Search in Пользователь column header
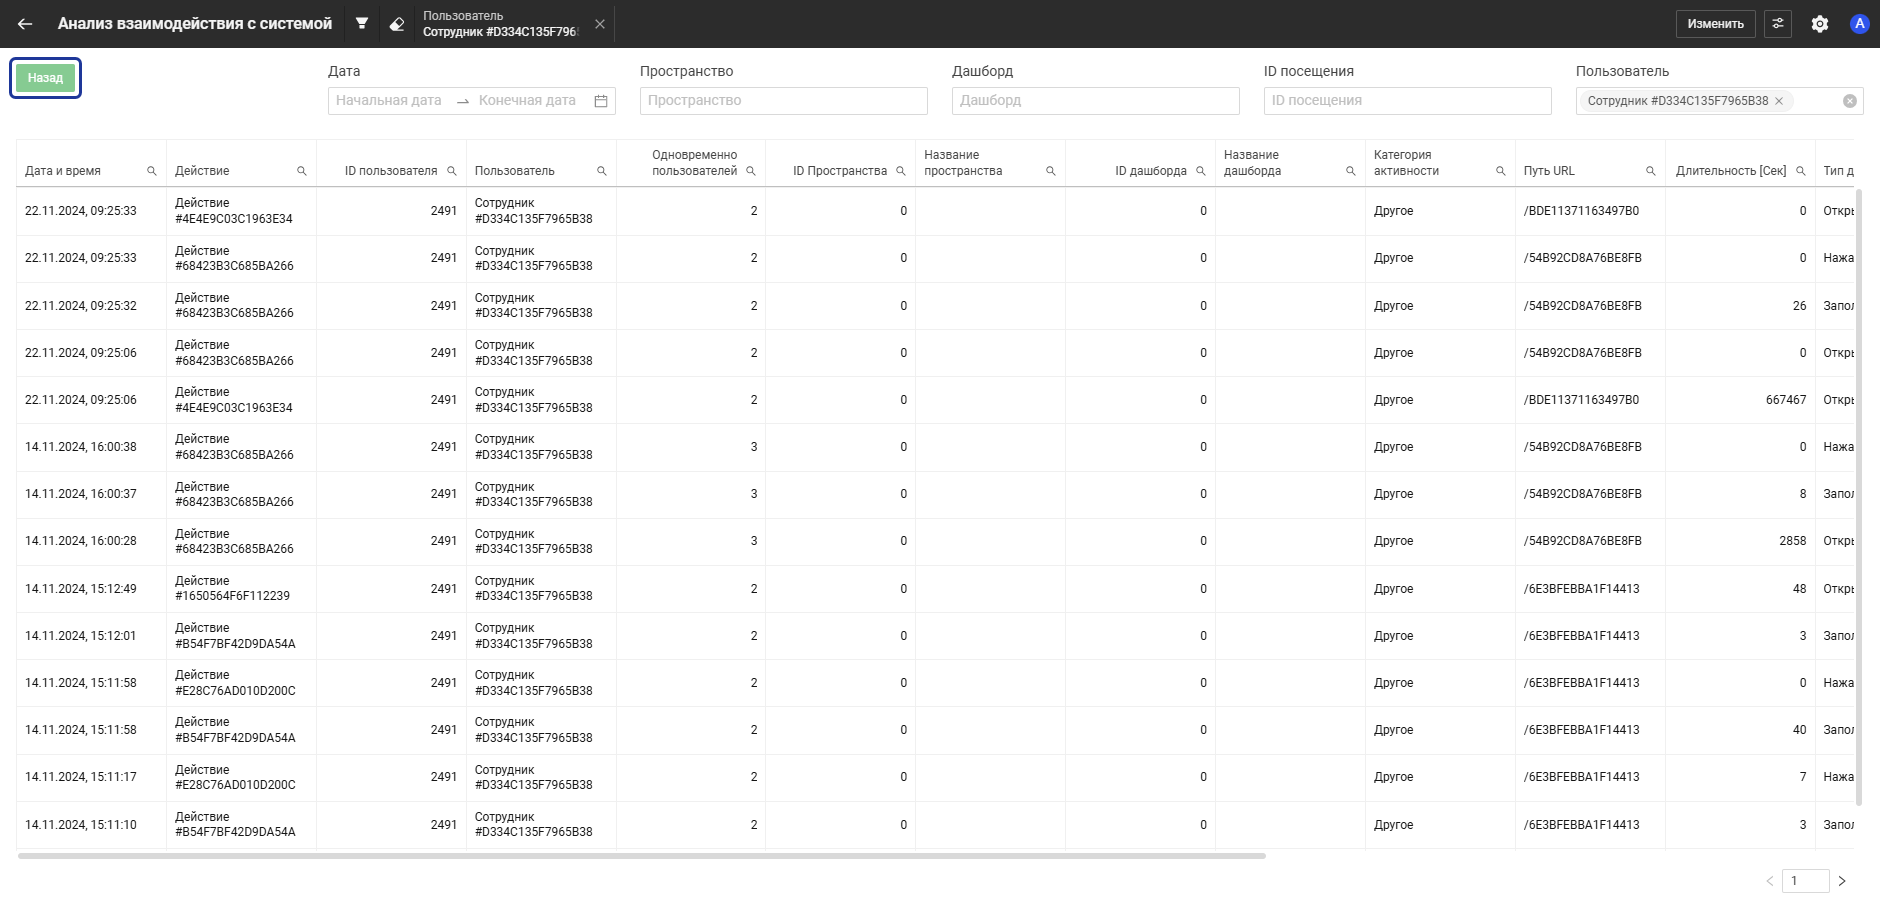The image size is (1880, 920). [x=602, y=171]
